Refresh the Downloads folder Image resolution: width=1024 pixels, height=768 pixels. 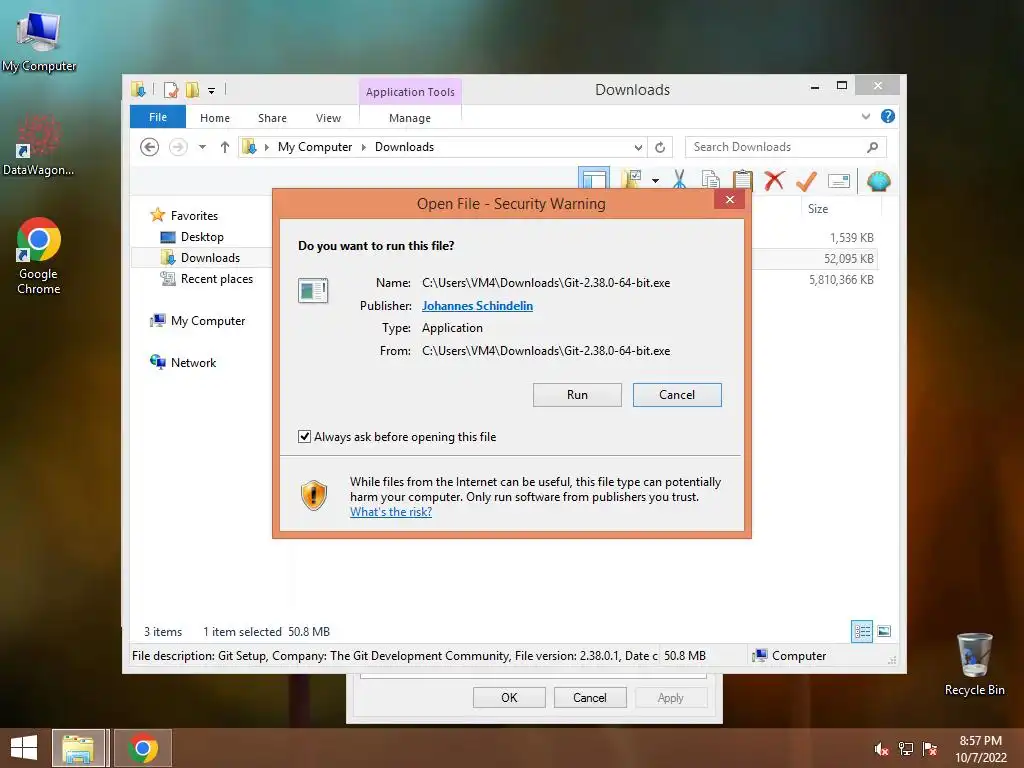coord(660,148)
